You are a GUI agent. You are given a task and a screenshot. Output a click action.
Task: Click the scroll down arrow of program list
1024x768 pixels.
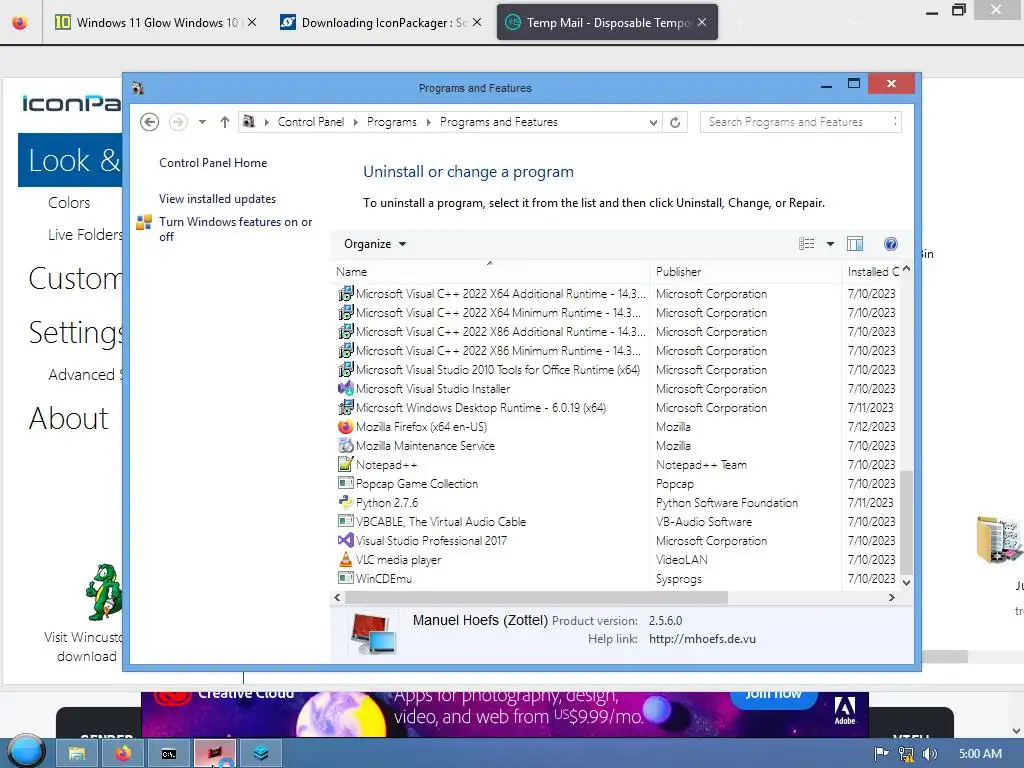[906, 582]
